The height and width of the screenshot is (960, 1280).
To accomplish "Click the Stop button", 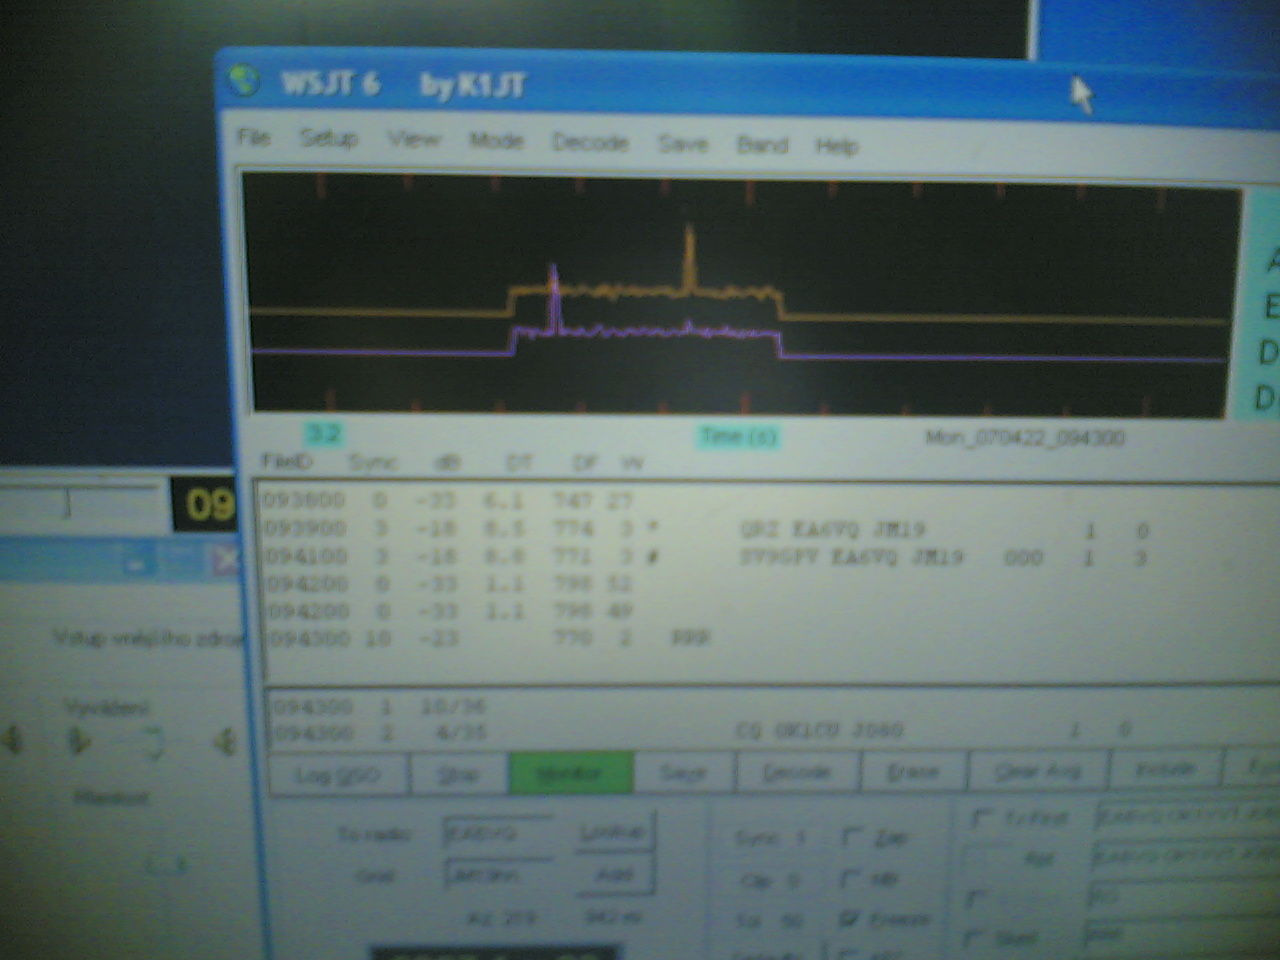I will (x=458, y=774).
